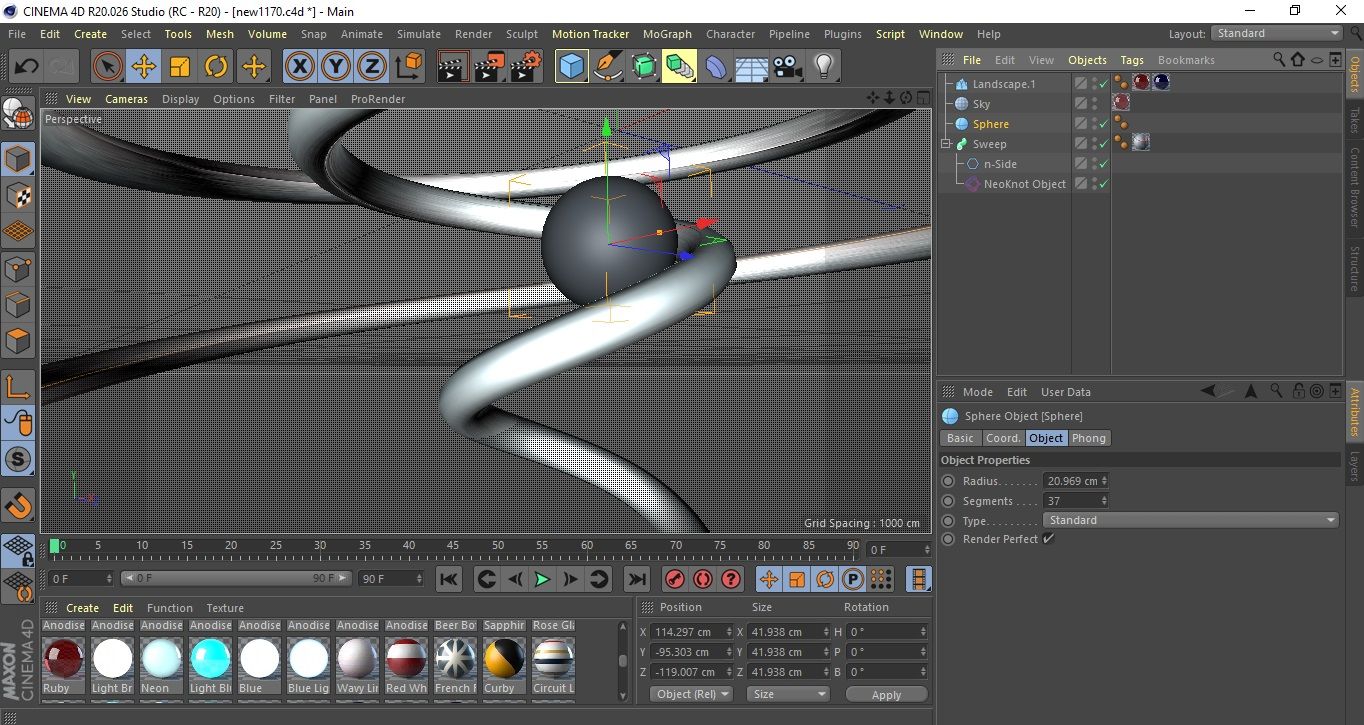This screenshot has width=1364, height=725.
Task: Switch to Model mode cube icon
Action: (18, 159)
